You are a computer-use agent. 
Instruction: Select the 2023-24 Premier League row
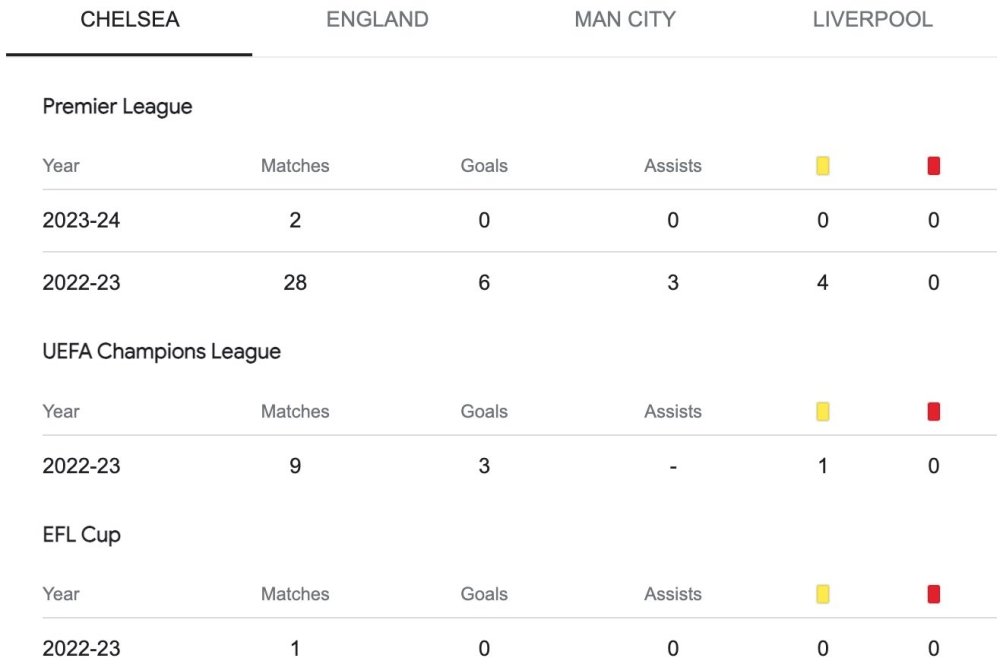click(x=519, y=221)
